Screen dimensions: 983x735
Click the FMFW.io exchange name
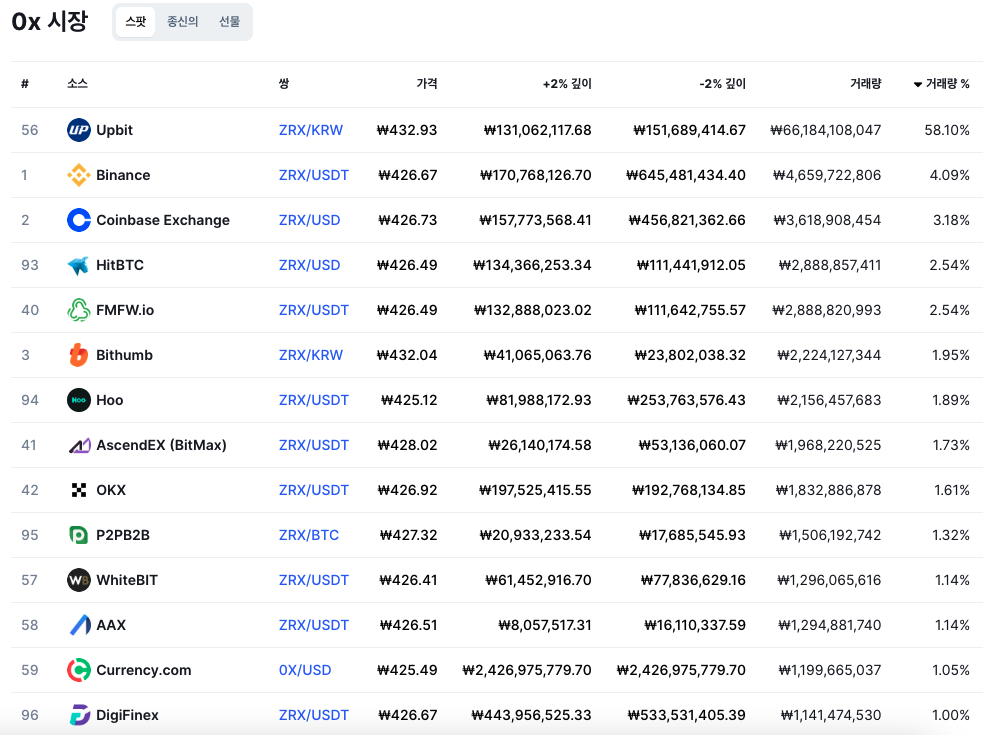coord(125,310)
